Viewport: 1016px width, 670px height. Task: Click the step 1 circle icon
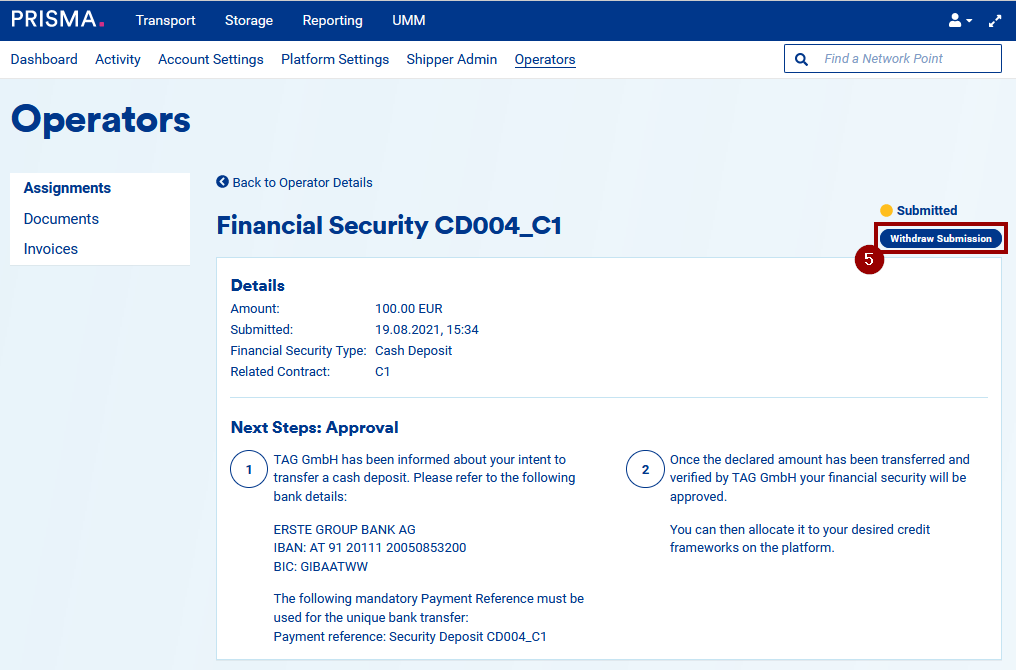(249, 469)
